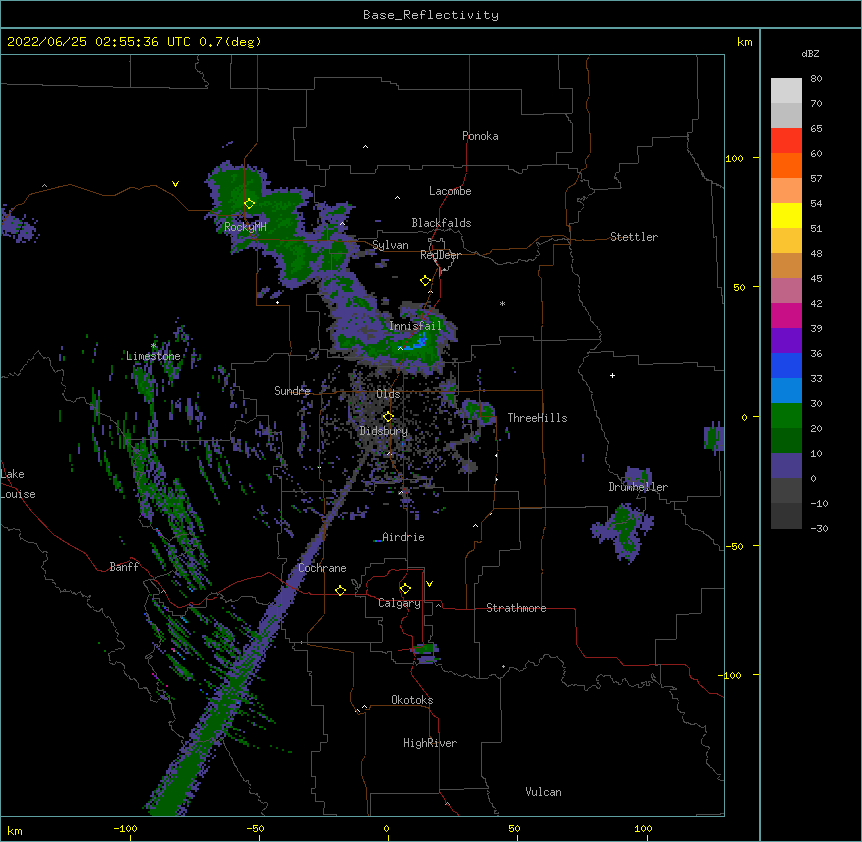Click the Limestone label

[153, 356]
